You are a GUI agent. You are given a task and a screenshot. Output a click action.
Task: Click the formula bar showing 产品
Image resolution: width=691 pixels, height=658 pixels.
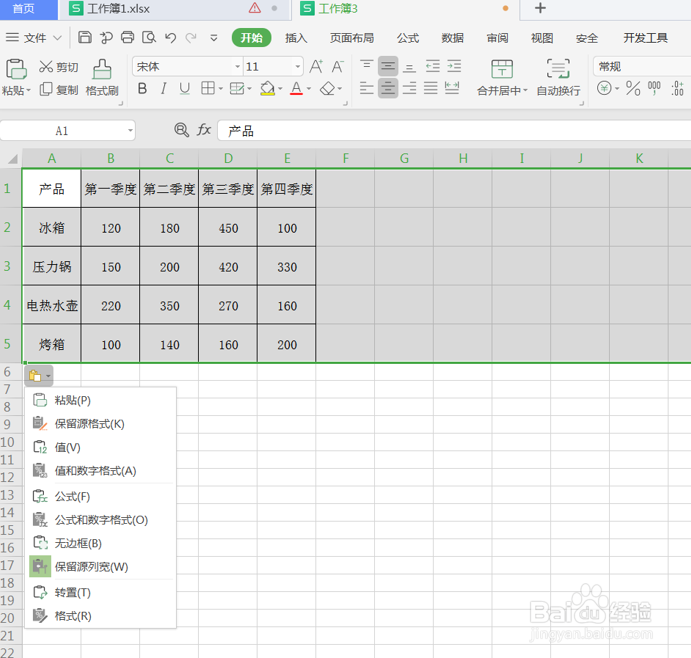(x=454, y=130)
